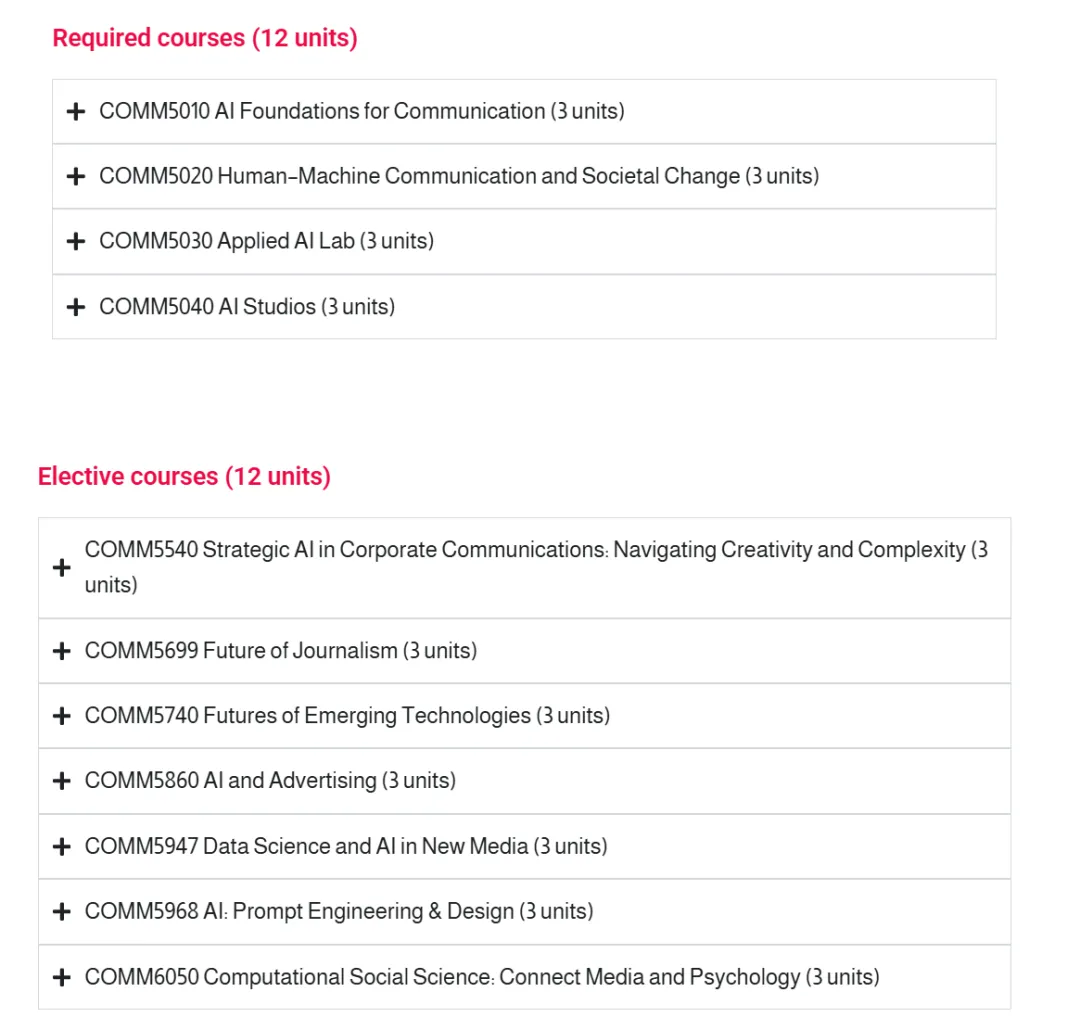Expand COMM6050 Computational Social Science title

coord(482,977)
